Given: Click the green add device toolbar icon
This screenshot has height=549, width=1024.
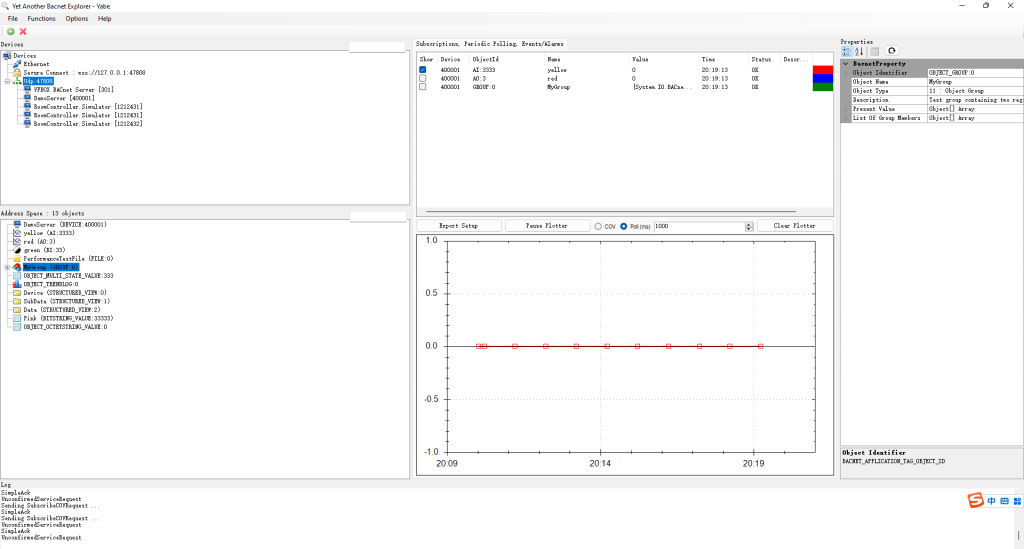Looking at the screenshot, I should click(x=11, y=31).
